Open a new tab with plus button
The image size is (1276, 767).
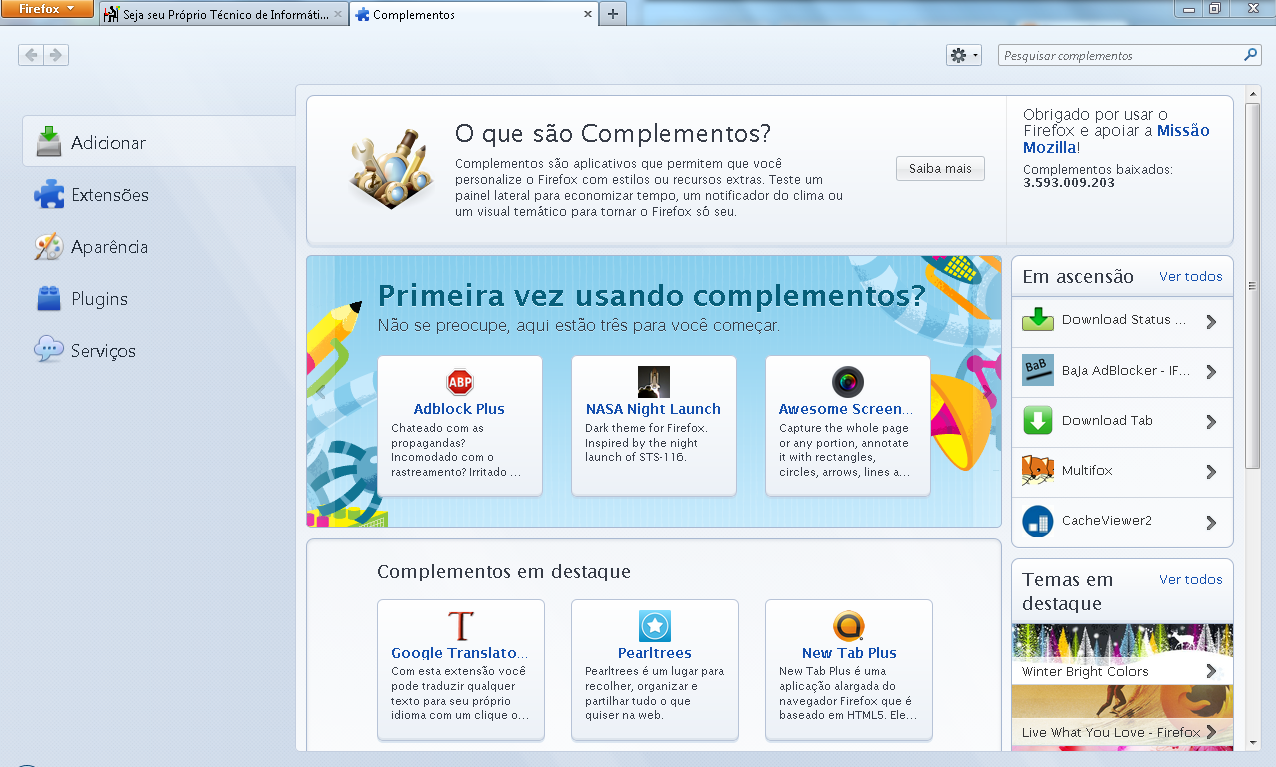click(x=612, y=14)
